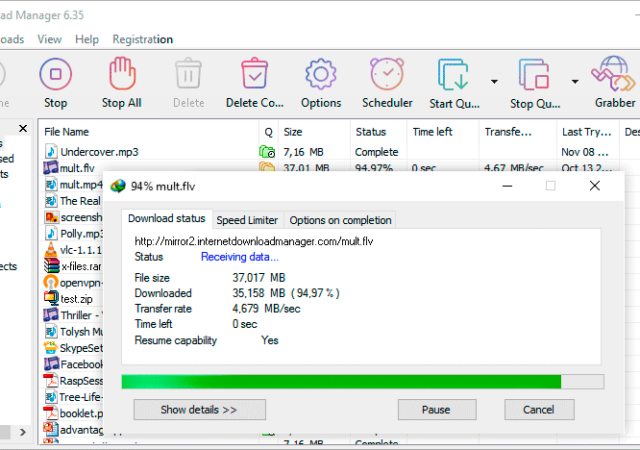Click Stop Queue toolbar icon
The height and width of the screenshot is (450, 640).
pos(534,74)
